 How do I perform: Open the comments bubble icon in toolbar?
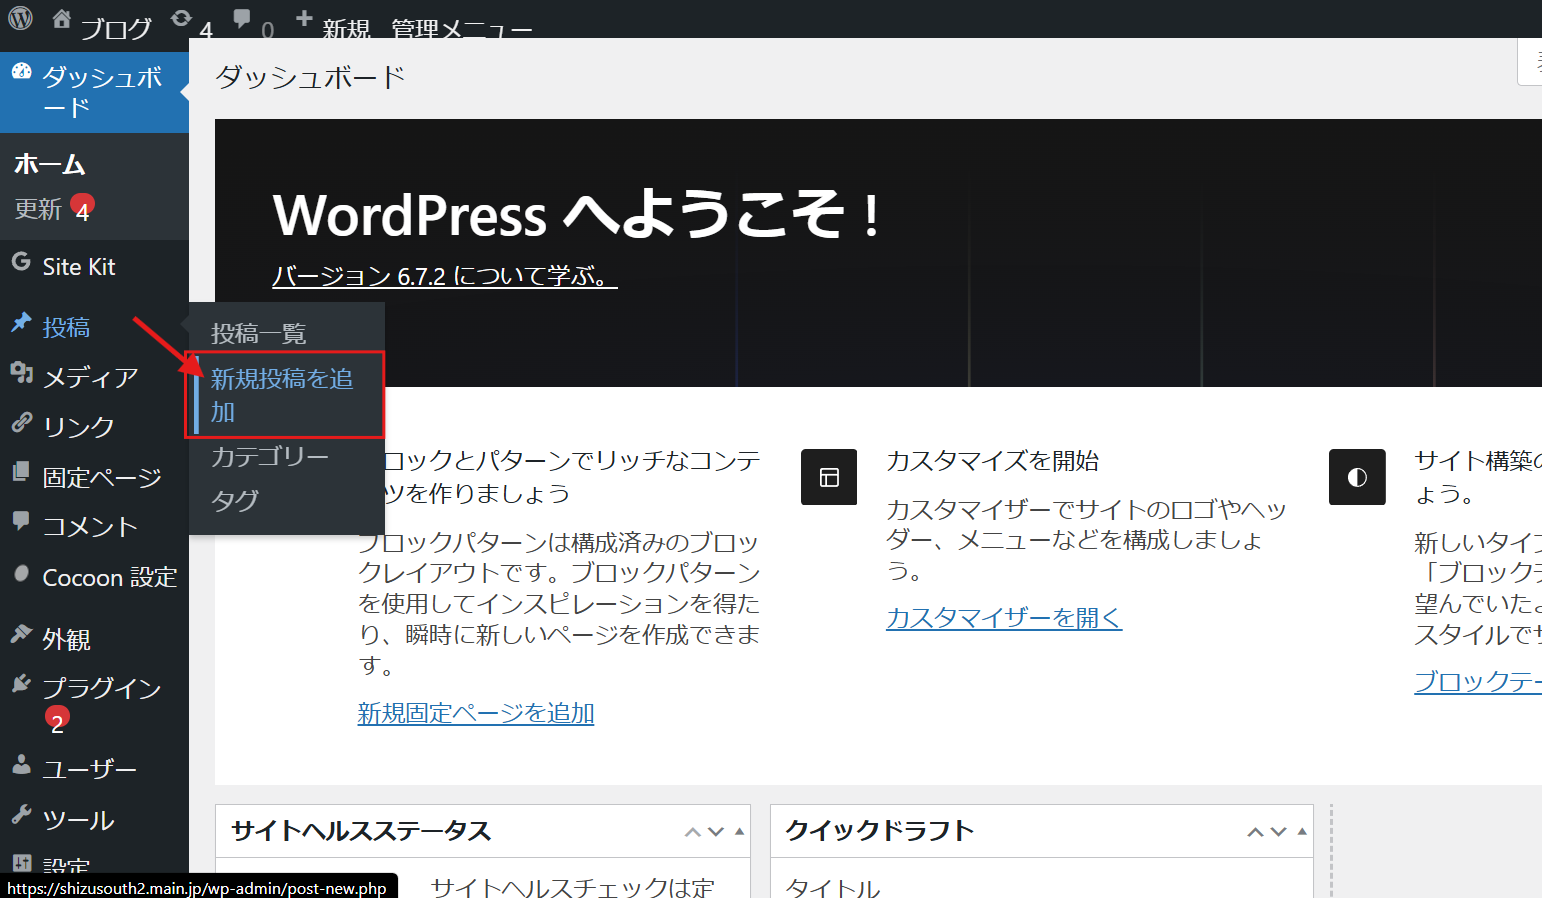click(x=242, y=19)
